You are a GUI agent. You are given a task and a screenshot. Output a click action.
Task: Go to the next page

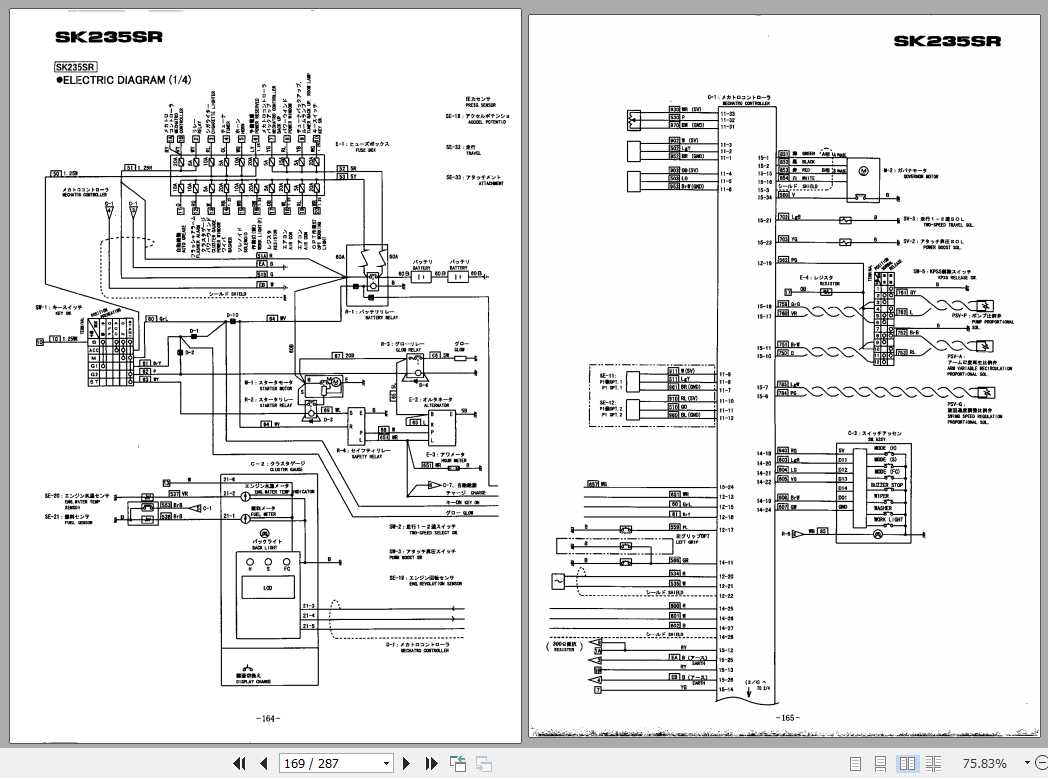[406, 763]
